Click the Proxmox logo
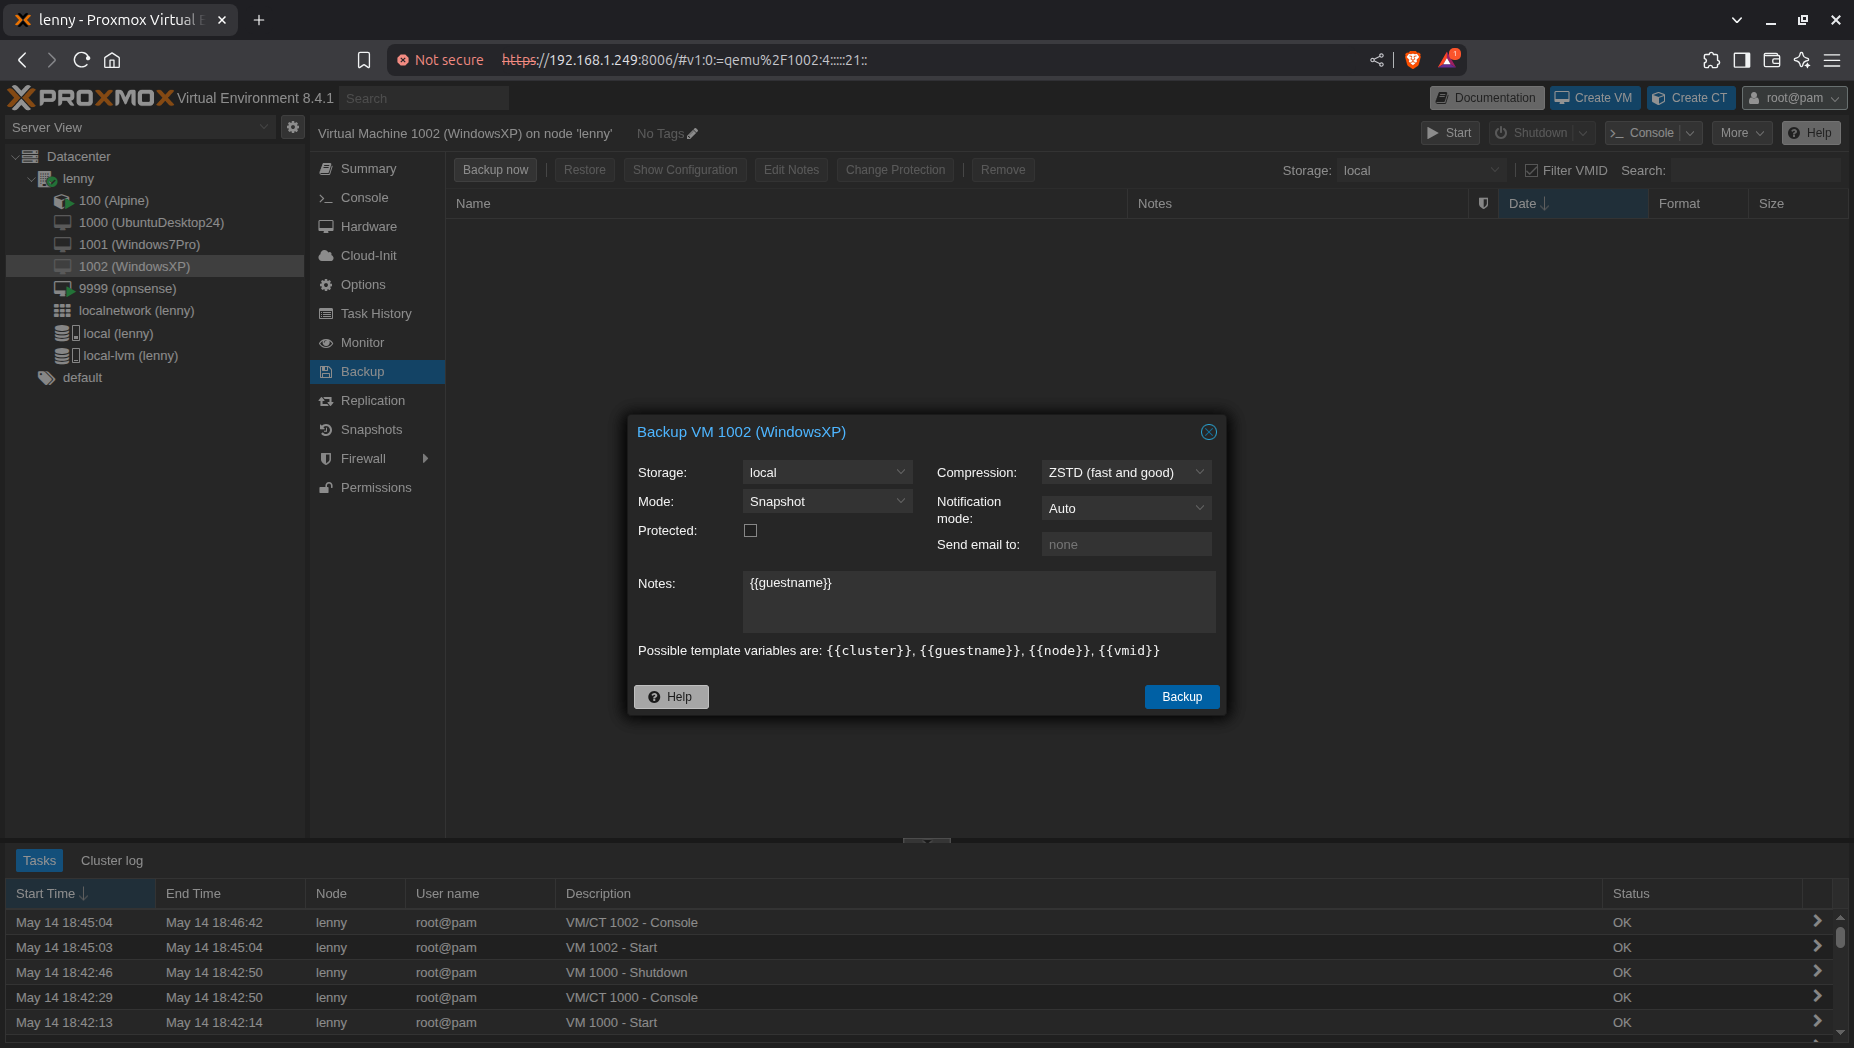 [91, 97]
